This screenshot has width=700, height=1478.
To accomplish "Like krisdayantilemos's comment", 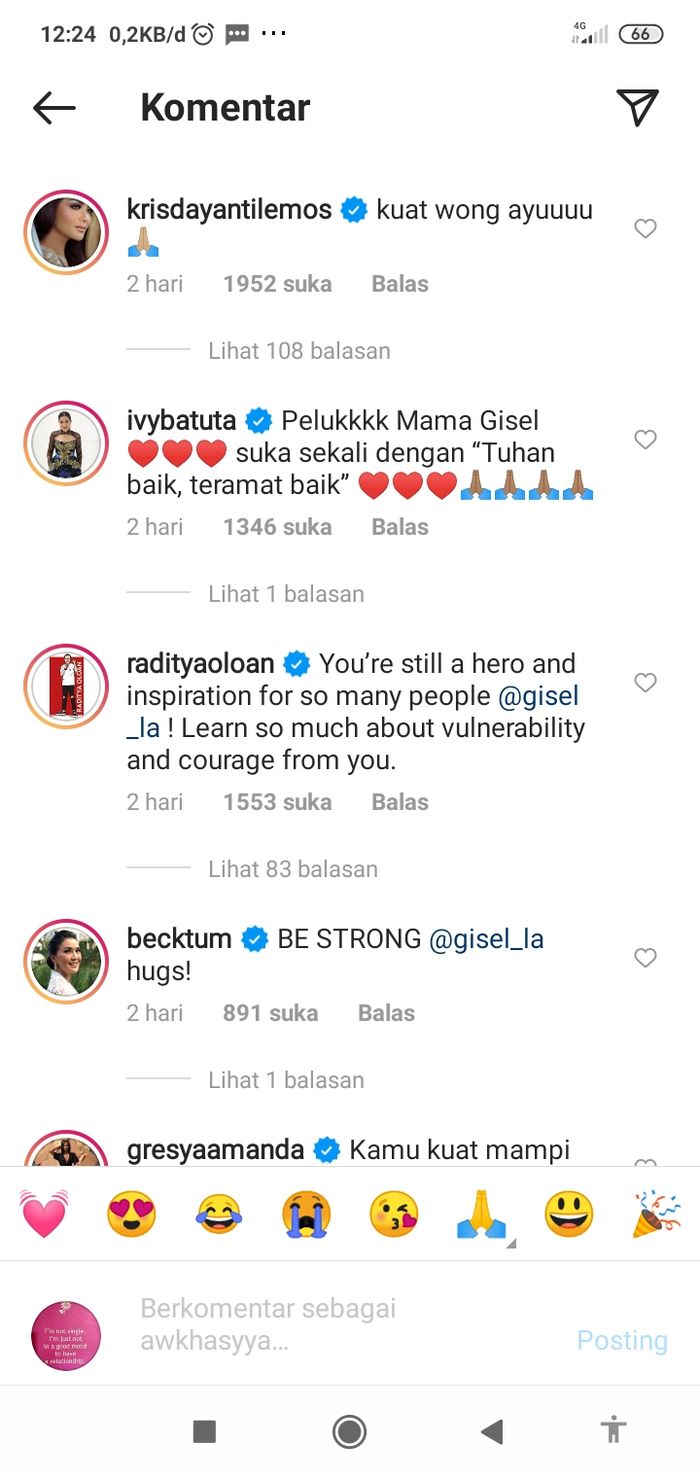I will point(646,229).
